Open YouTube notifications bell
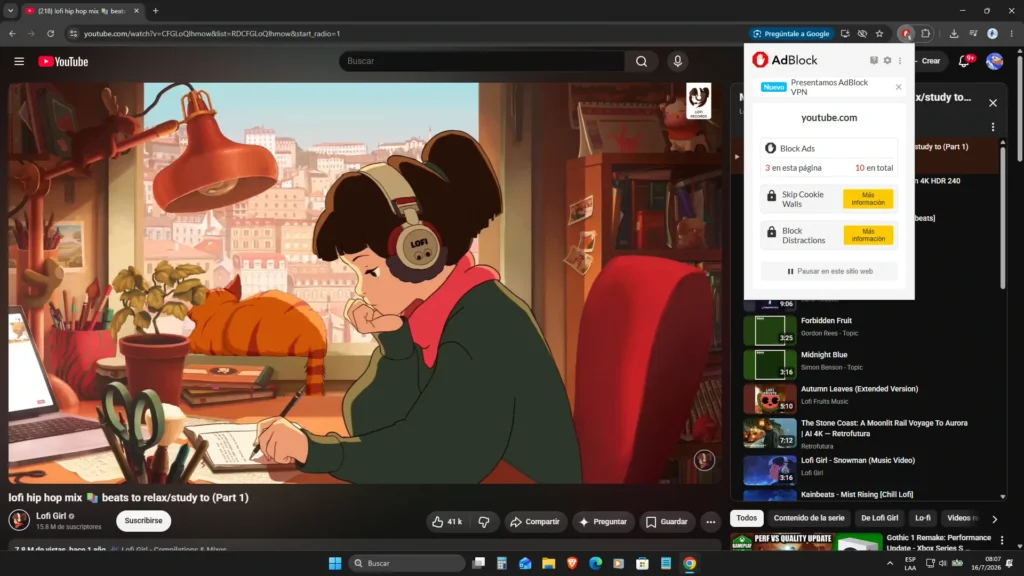1024x576 pixels. [964, 61]
